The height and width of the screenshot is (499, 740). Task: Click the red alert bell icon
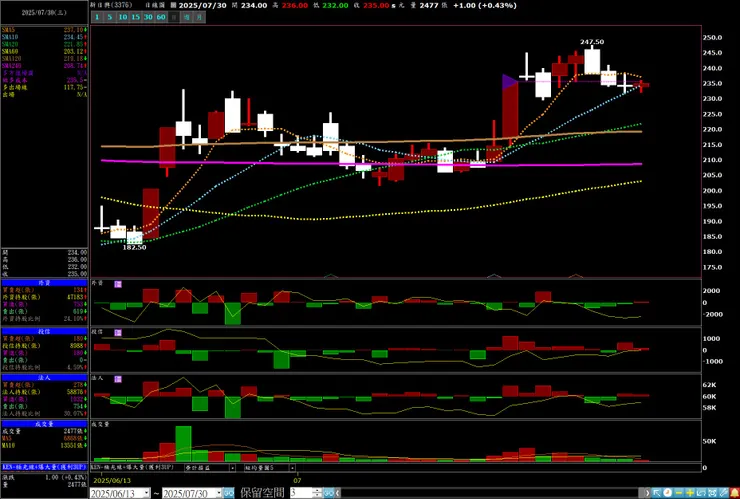(734, 493)
